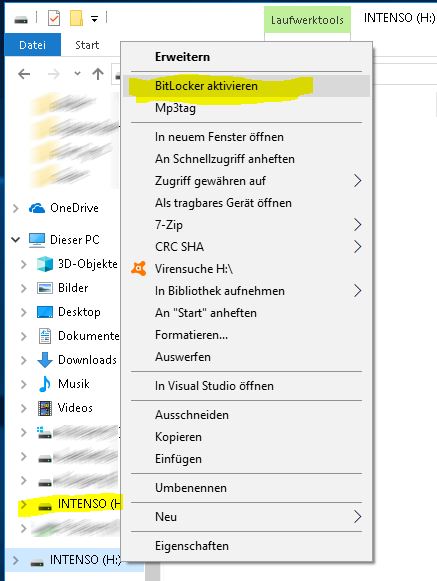Expand the Musik folder node
The width and height of the screenshot is (437, 581).
click(x=23, y=384)
